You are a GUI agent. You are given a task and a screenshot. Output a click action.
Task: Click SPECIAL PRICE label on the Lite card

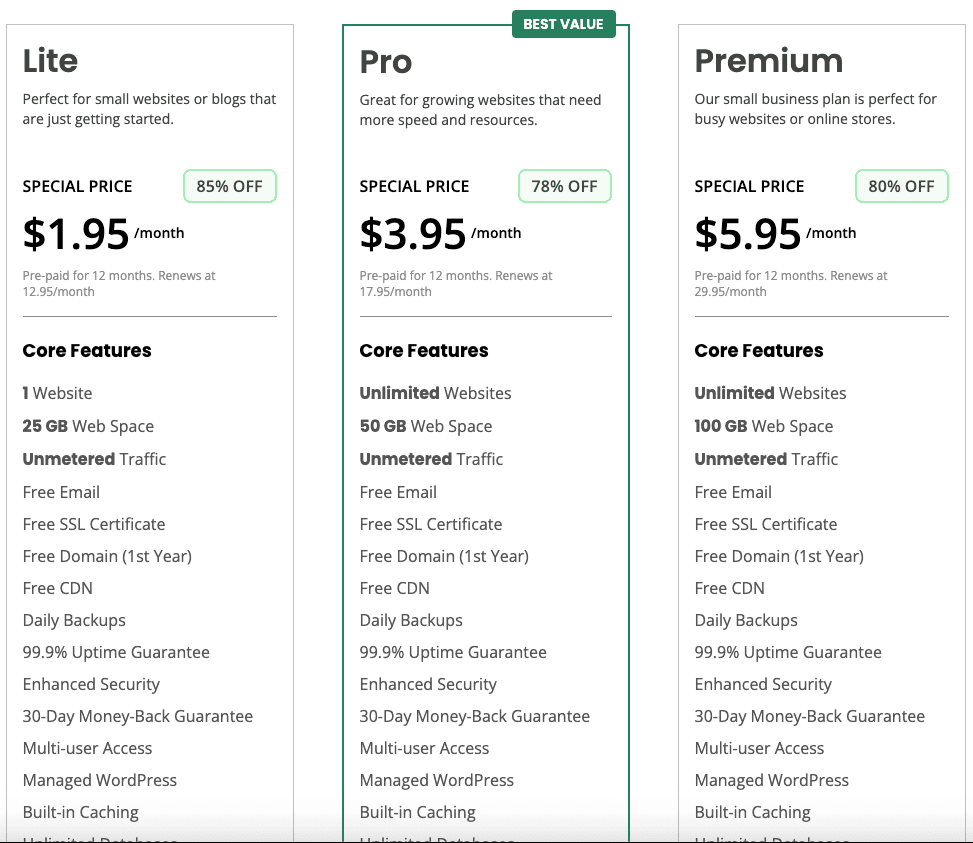[x=78, y=187]
